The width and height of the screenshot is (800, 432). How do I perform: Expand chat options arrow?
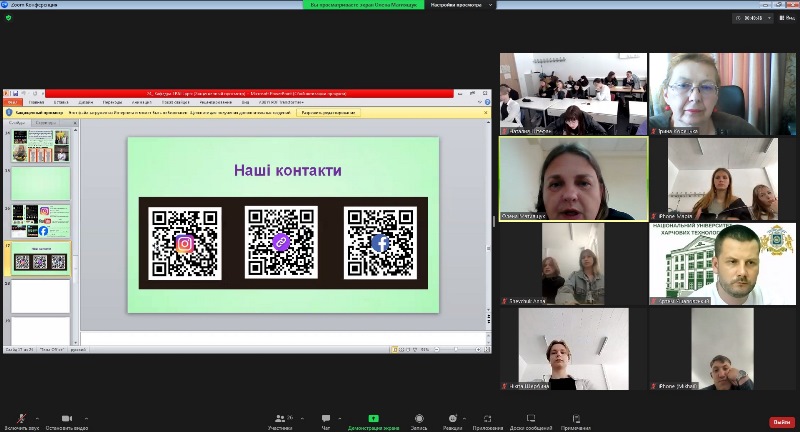(339, 419)
